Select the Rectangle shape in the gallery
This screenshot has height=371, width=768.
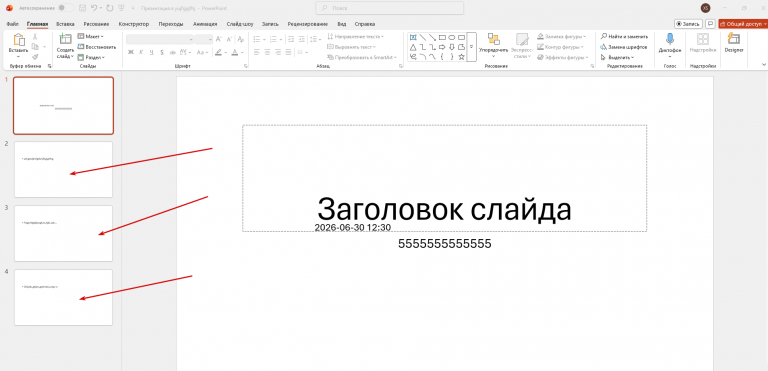pos(442,37)
